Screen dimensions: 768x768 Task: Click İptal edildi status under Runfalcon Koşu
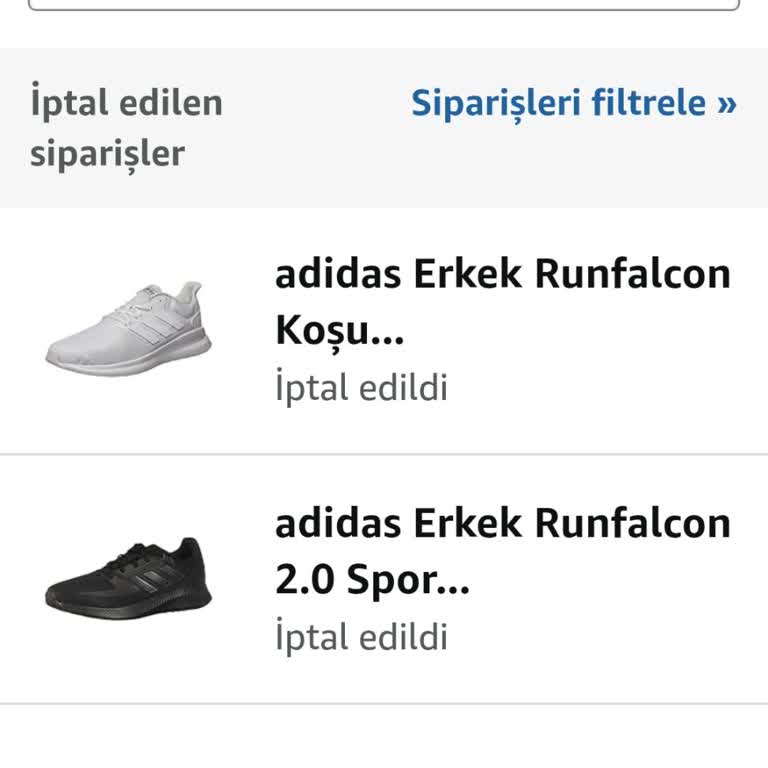tap(361, 388)
